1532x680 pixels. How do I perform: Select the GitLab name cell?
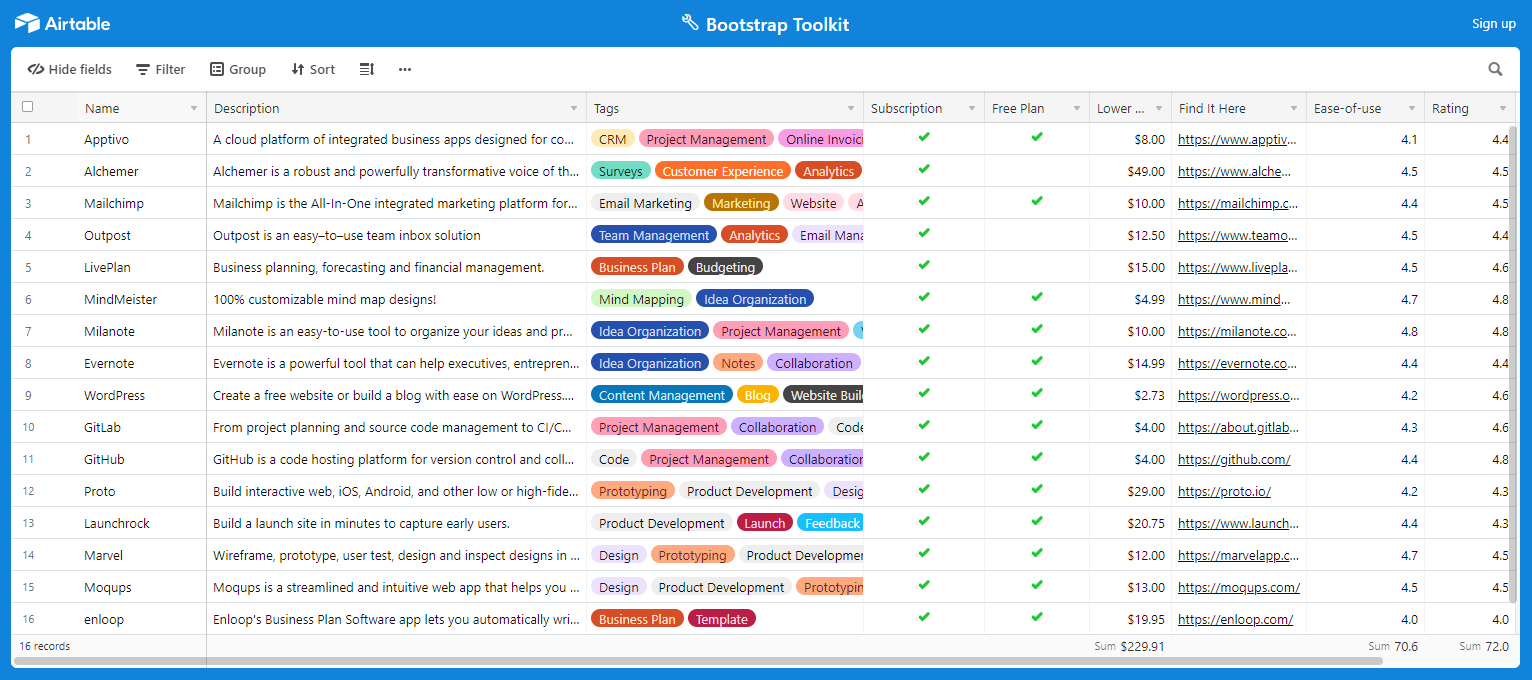pyautogui.click(x=141, y=427)
